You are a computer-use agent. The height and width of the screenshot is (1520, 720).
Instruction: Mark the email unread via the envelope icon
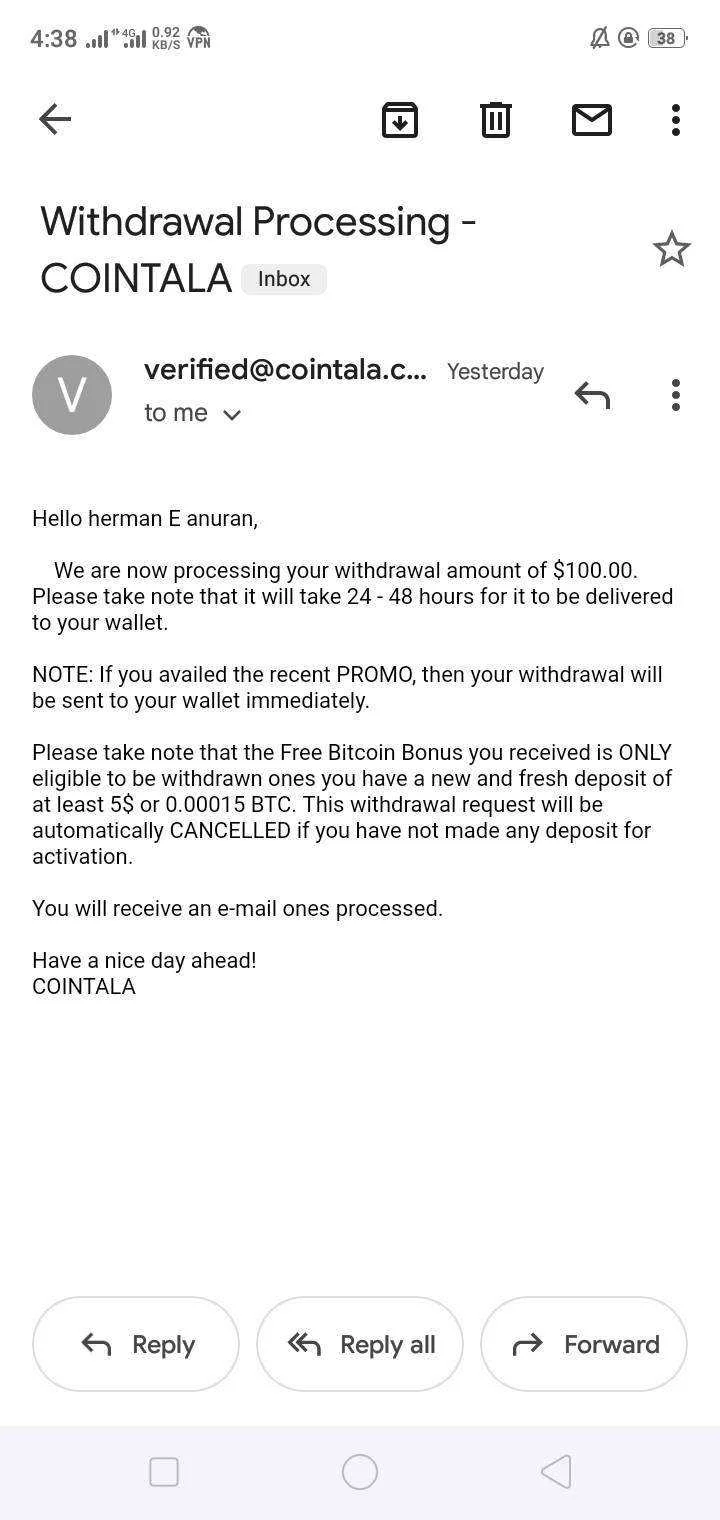[x=592, y=120]
